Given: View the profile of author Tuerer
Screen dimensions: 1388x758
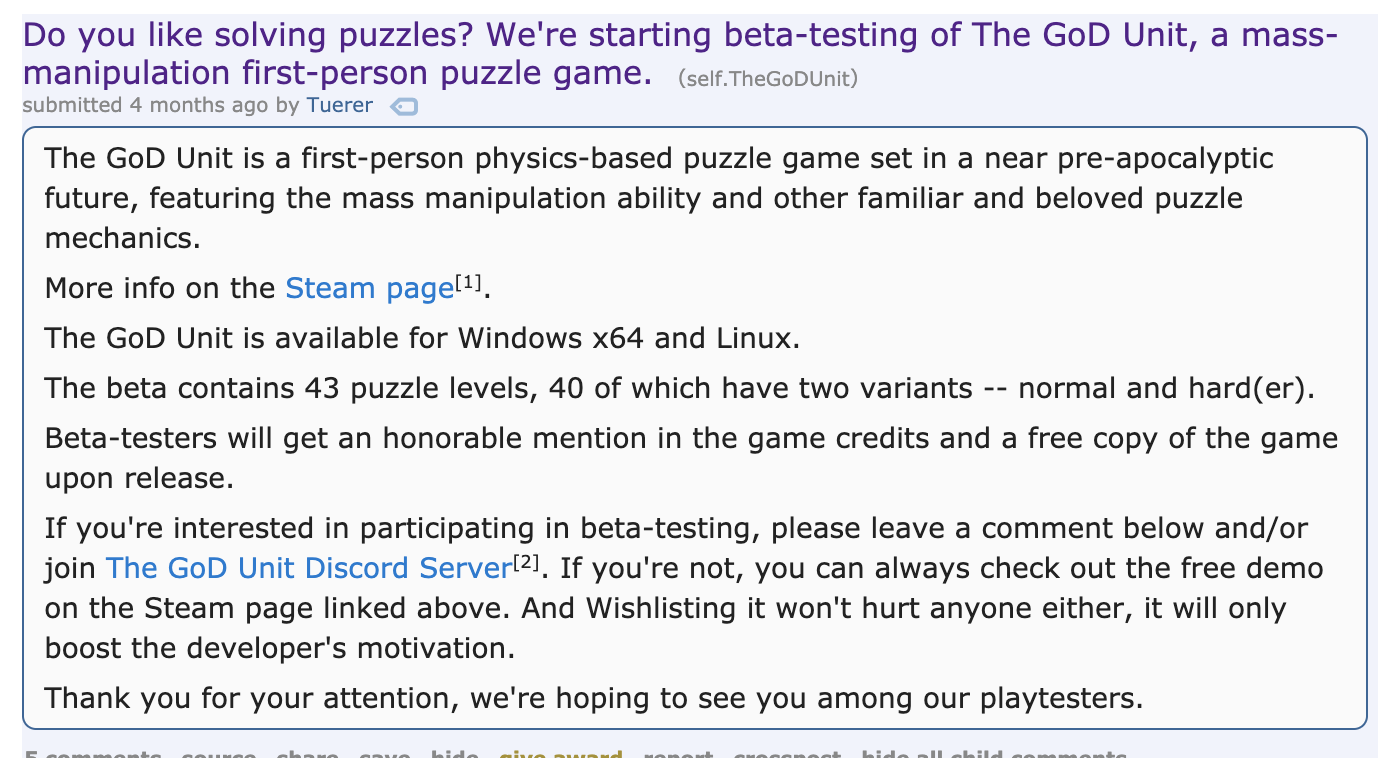Looking at the screenshot, I should click(x=339, y=105).
